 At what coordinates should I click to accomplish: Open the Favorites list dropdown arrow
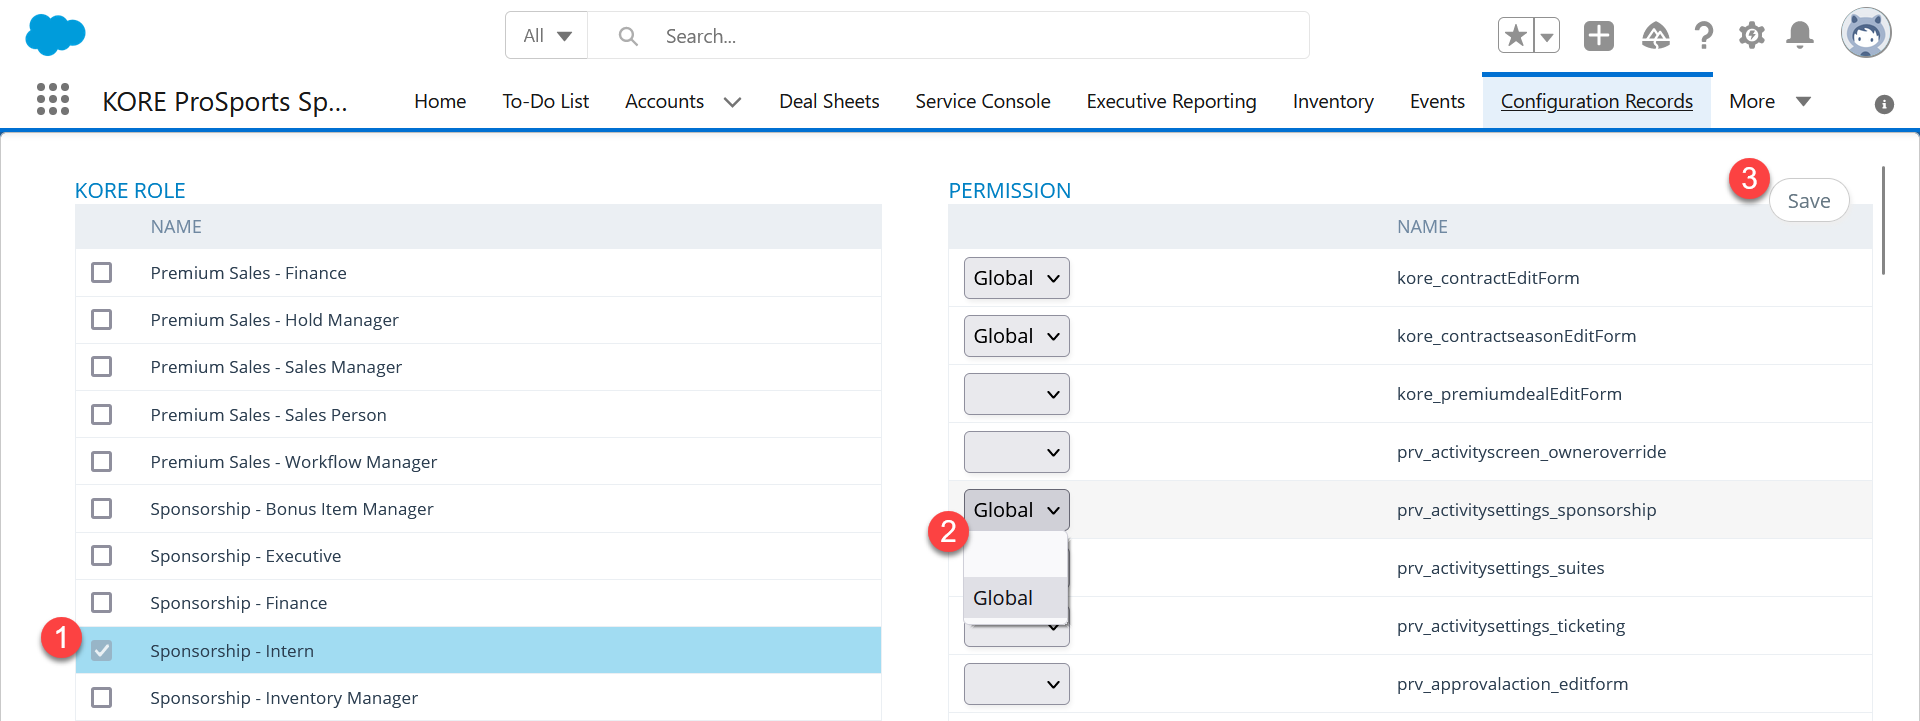tap(1547, 36)
